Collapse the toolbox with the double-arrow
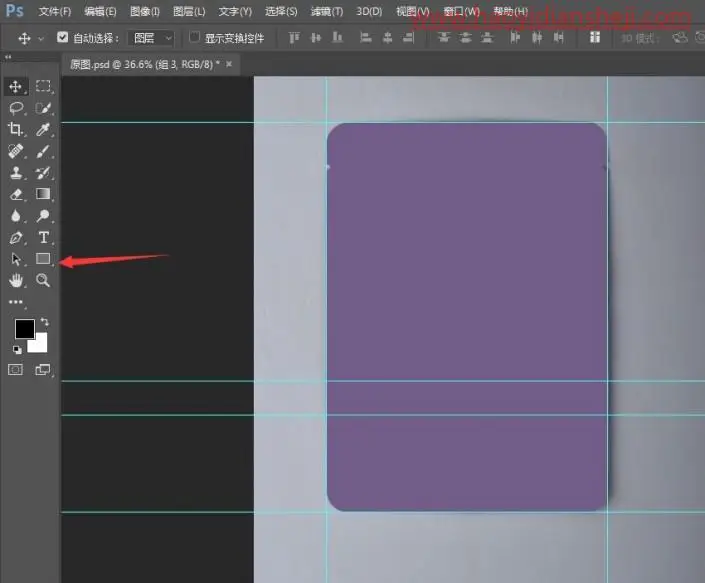Viewport: 705px width, 583px height. pyautogui.click(x=8, y=57)
